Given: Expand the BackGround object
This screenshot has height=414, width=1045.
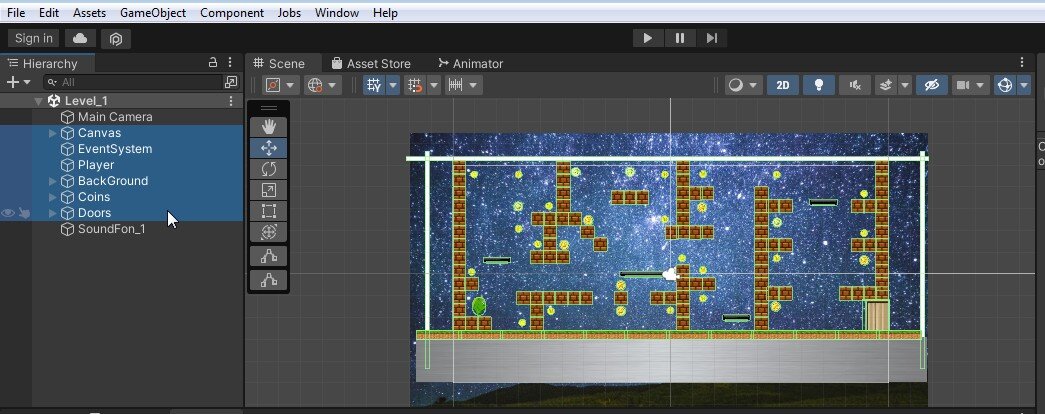Looking at the screenshot, I should click(x=53, y=181).
